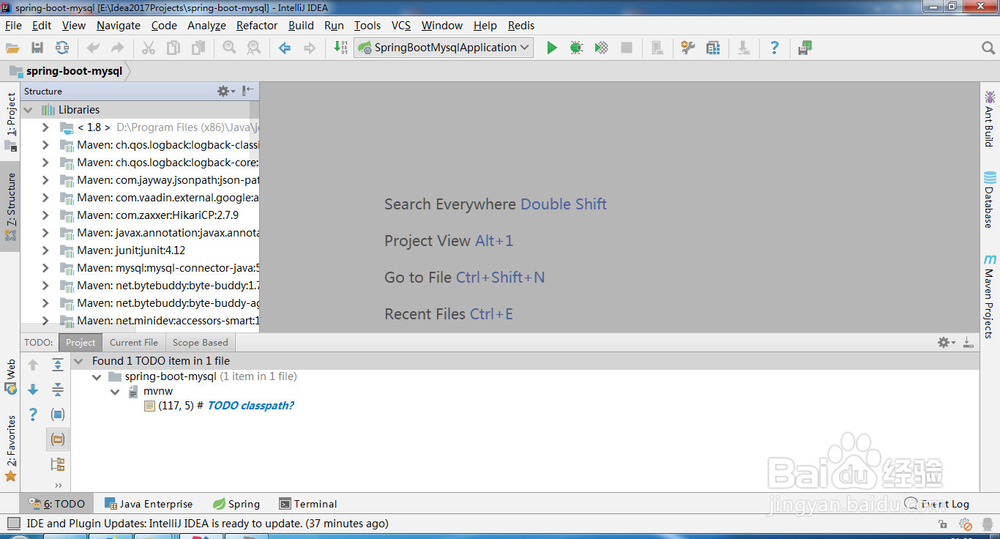Open the VCS menu
This screenshot has height=539, width=1000.
pyautogui.click(x=401, y=26)
